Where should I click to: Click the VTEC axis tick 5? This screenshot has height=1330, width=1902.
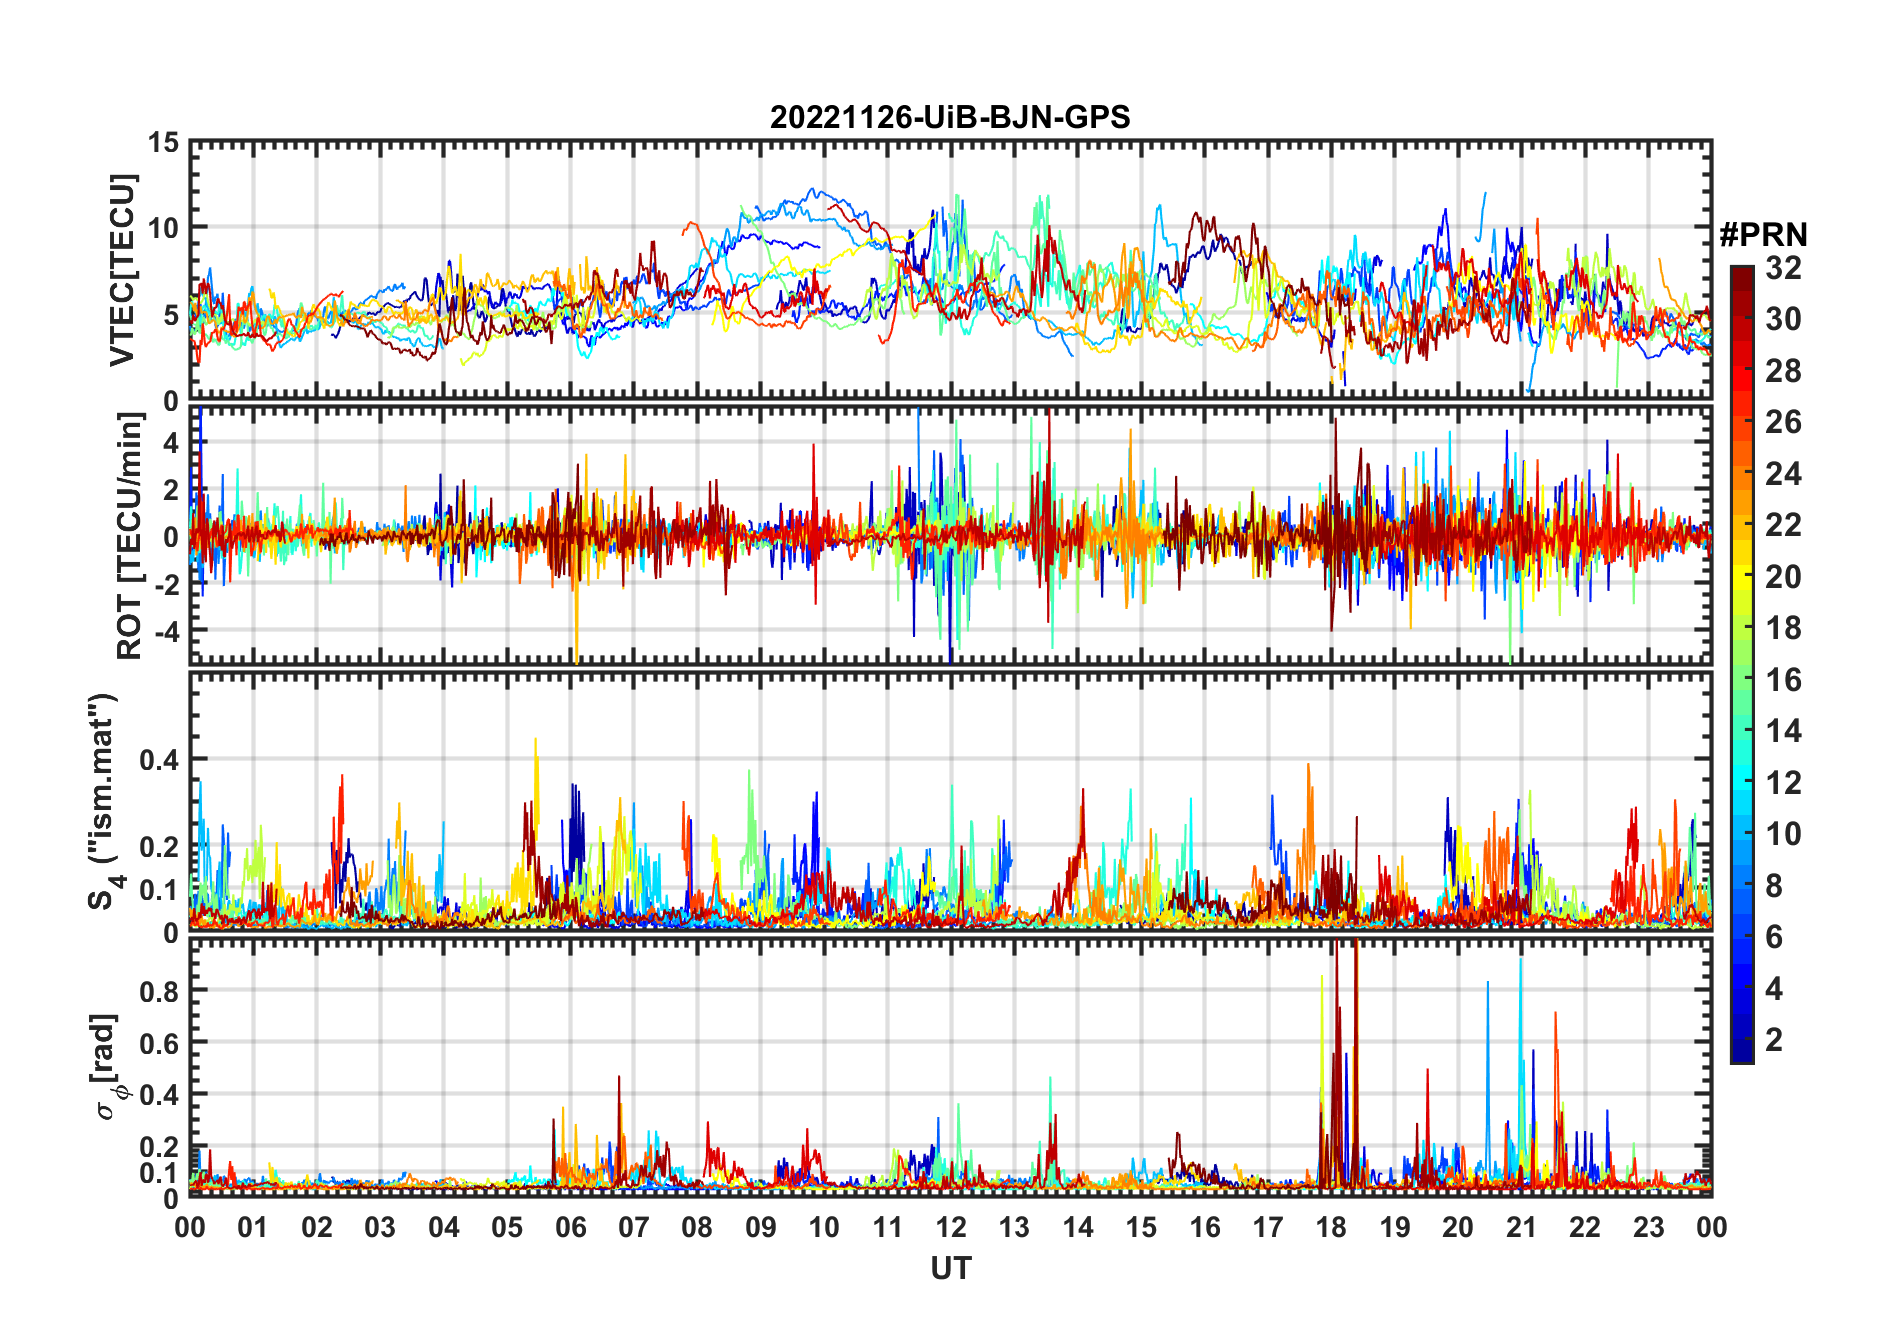click(x=172, y=315)
